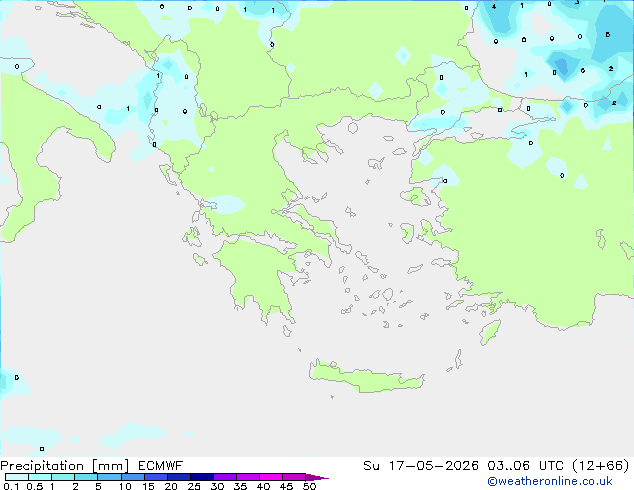Click the 45 to 50 mm legend swatch
Image resolution: width=634 pixels, height=490 pixels.
coord(294,477)
